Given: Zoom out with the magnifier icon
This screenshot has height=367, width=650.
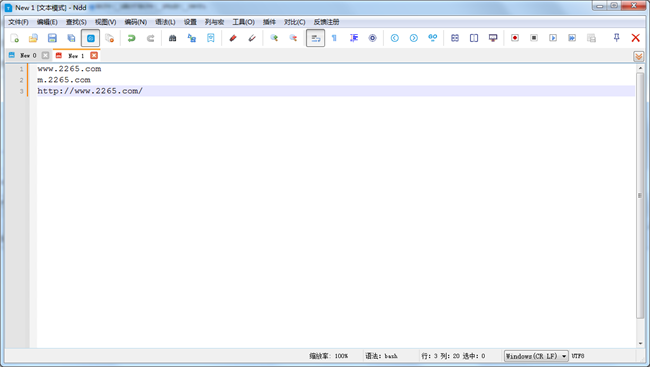Looking at the screenshot, I should (x=293, y=38).
